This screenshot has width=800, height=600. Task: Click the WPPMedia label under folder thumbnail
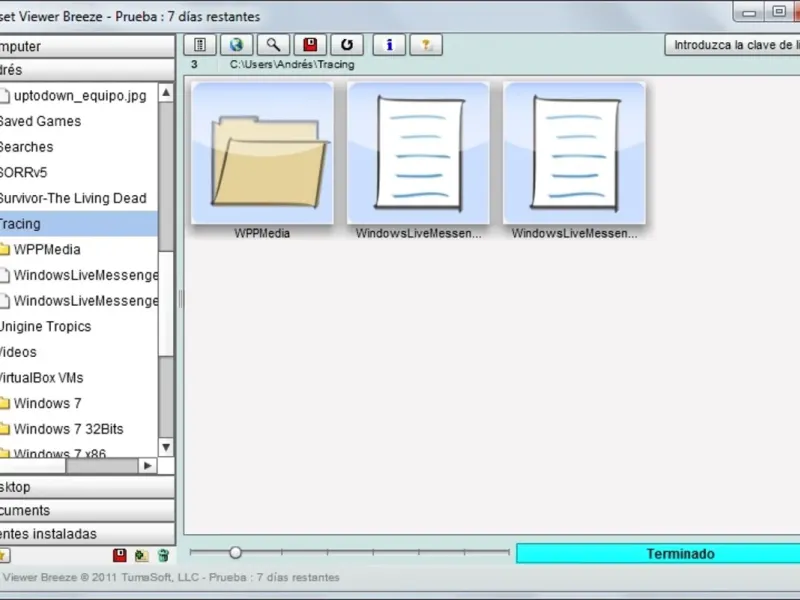click(262, 233)
